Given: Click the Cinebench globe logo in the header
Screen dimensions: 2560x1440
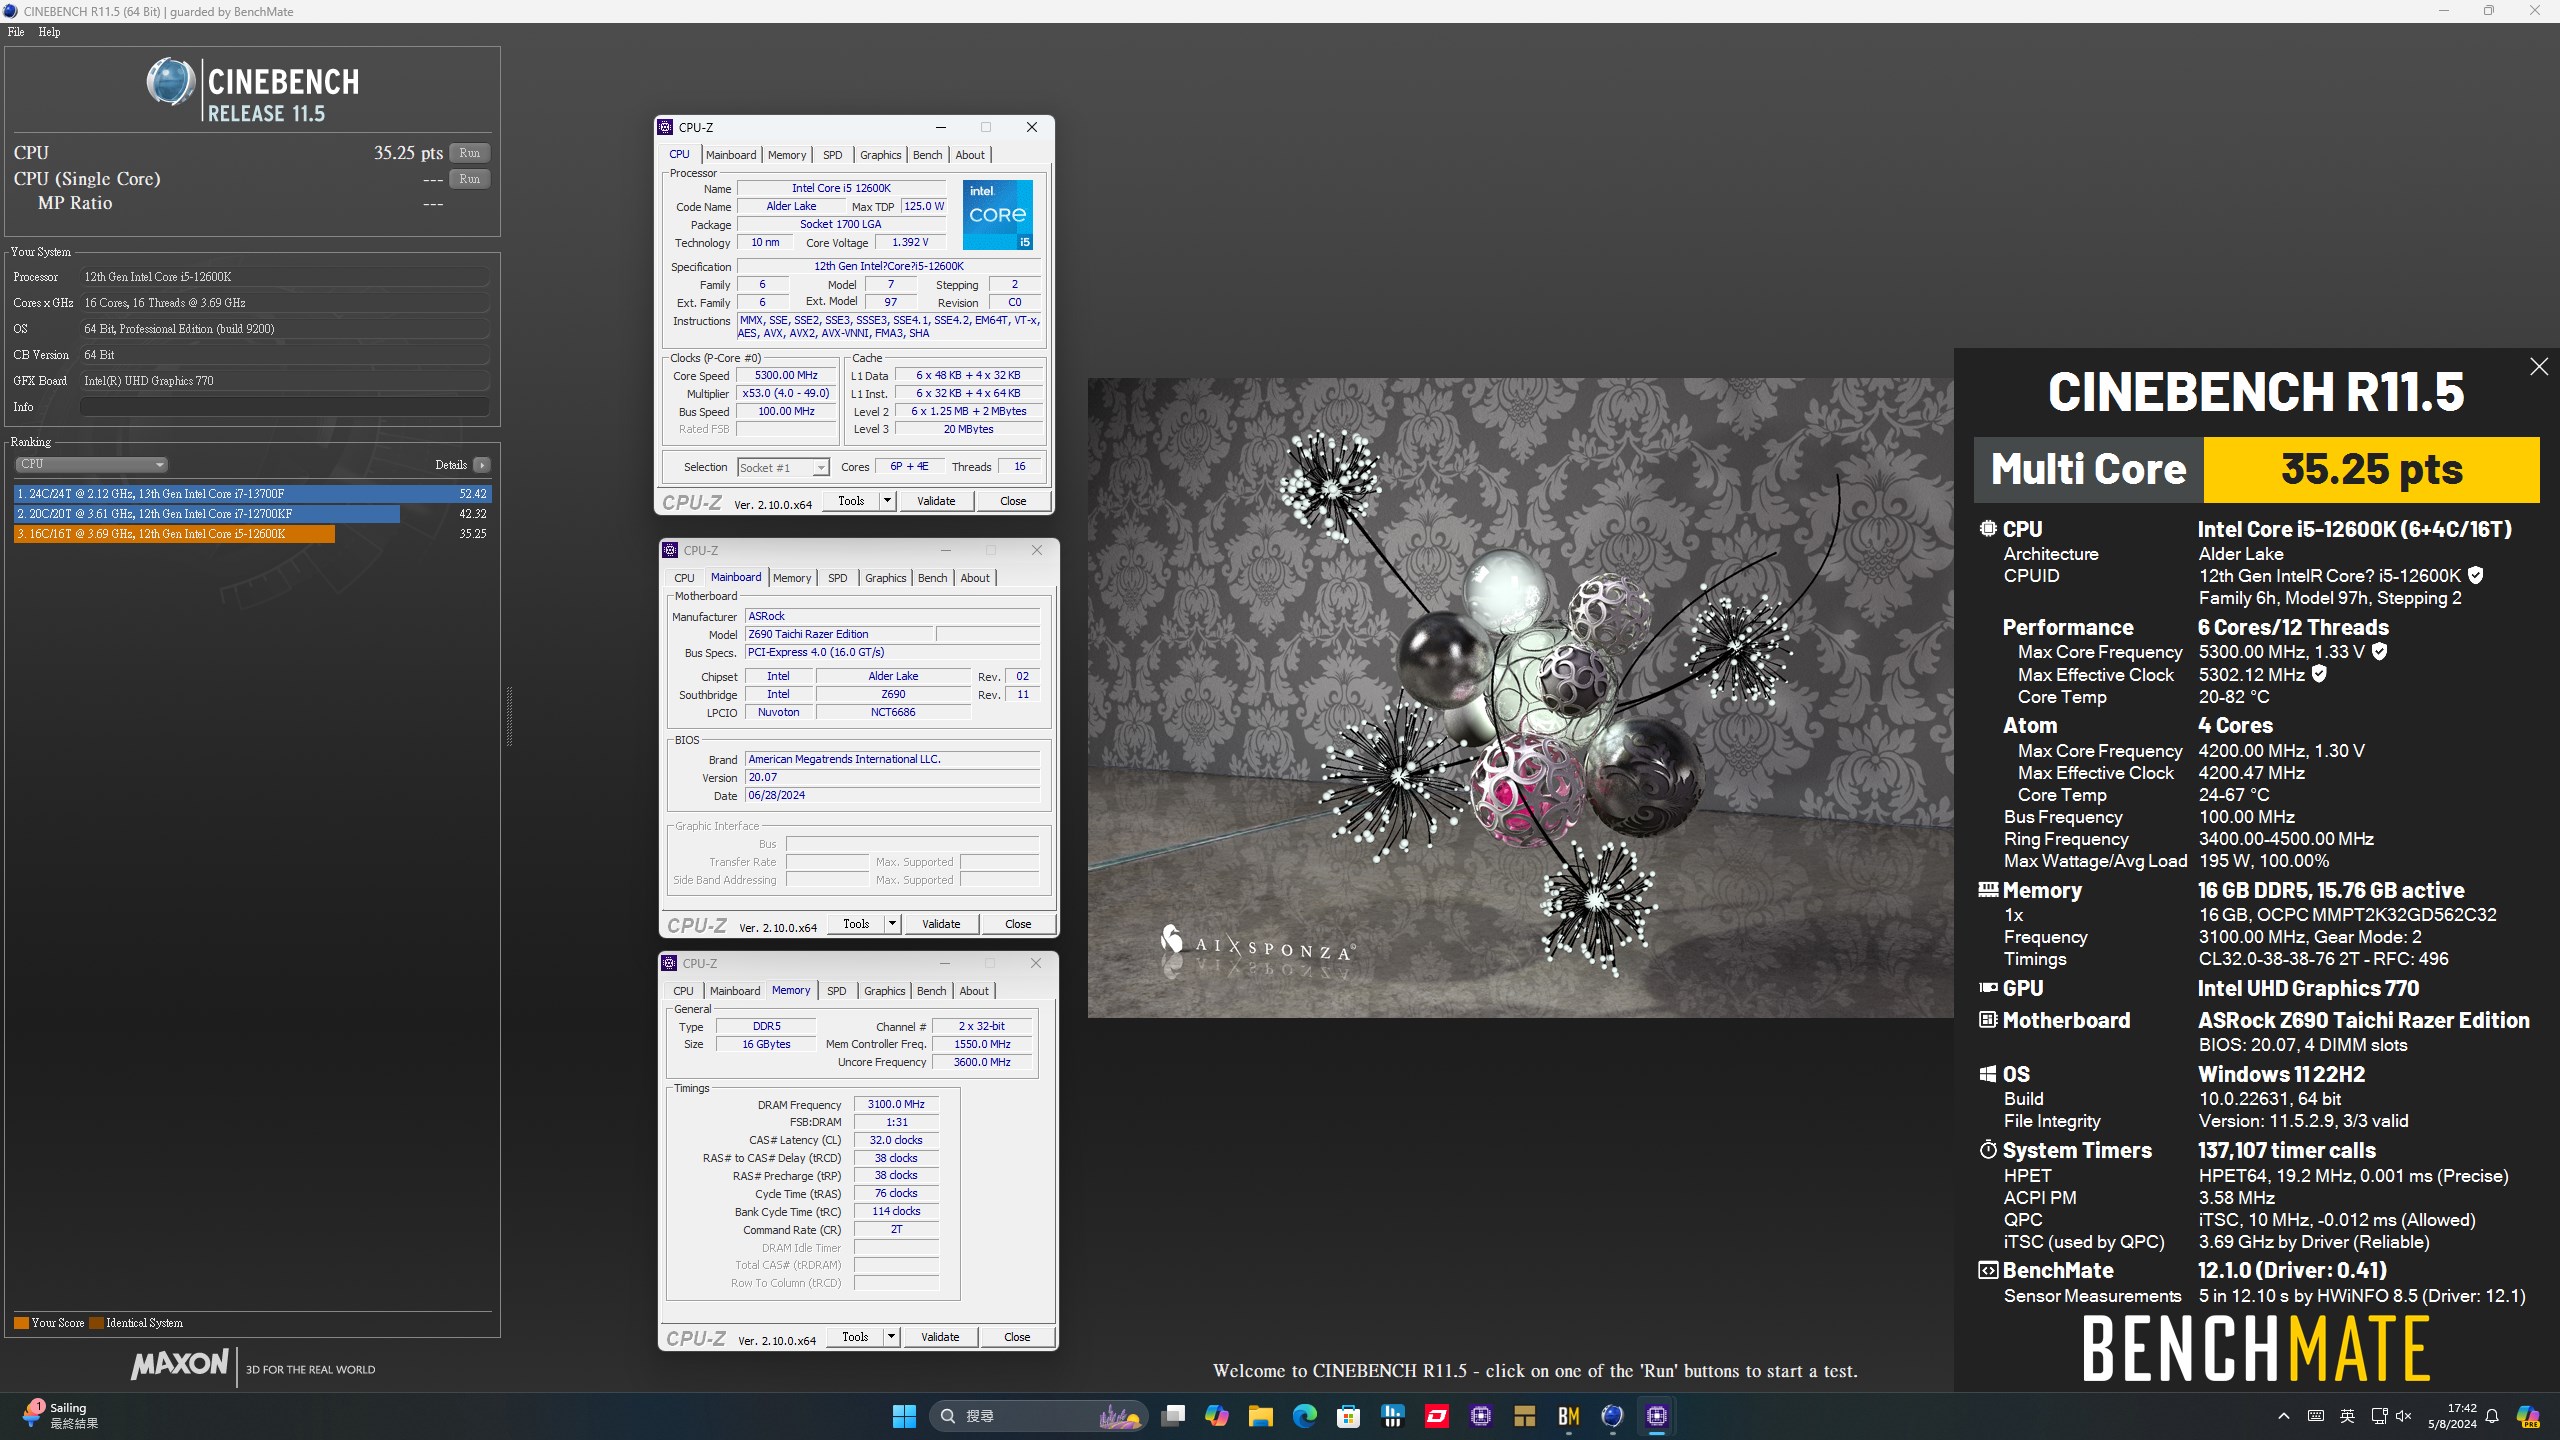Looking at the screenshot, I should [171, 82].
